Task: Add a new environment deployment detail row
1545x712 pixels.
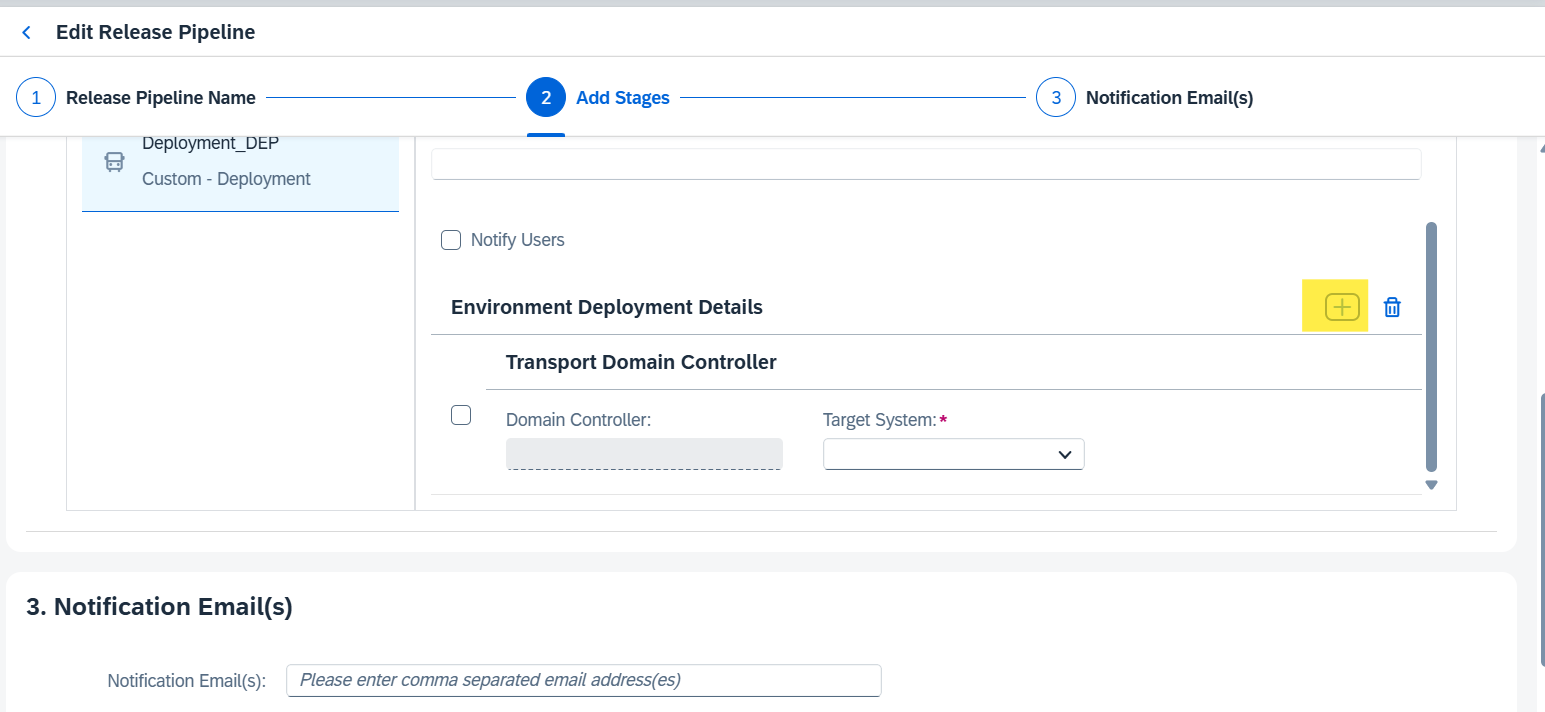Action: 1342,307
